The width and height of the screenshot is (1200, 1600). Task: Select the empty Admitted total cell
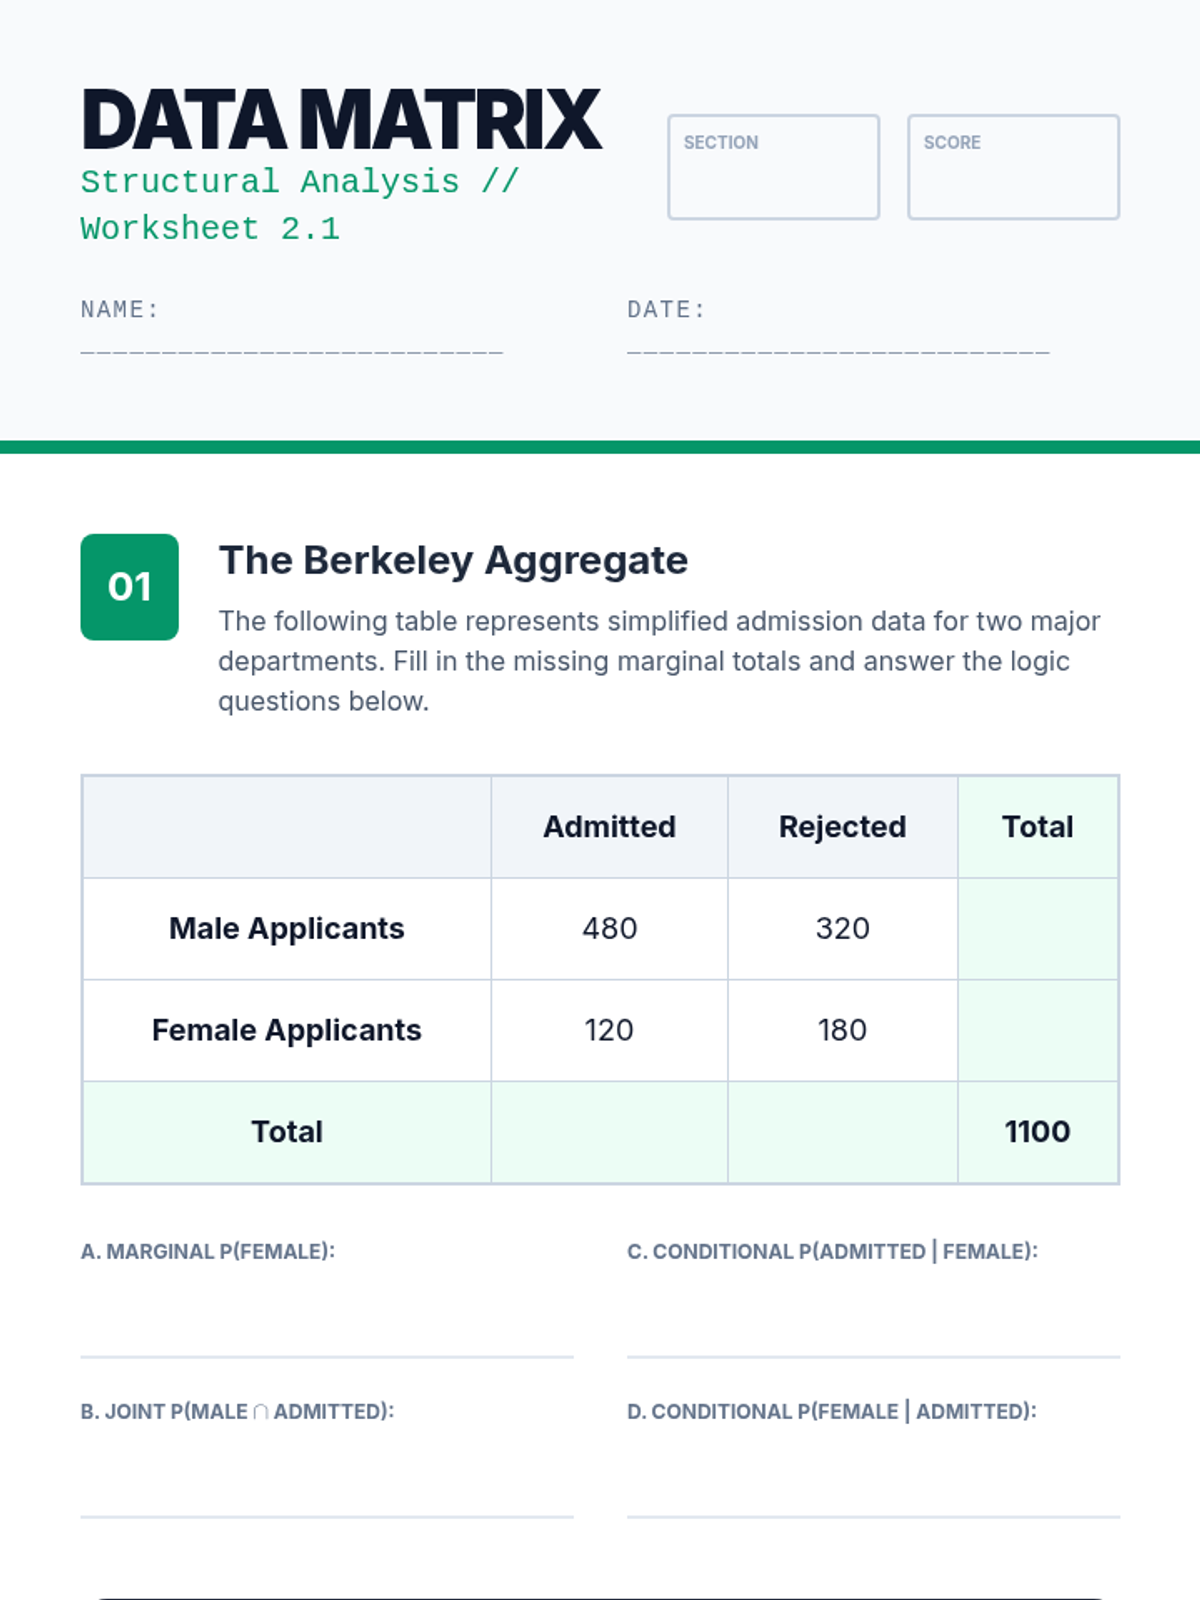point(609,1132)
